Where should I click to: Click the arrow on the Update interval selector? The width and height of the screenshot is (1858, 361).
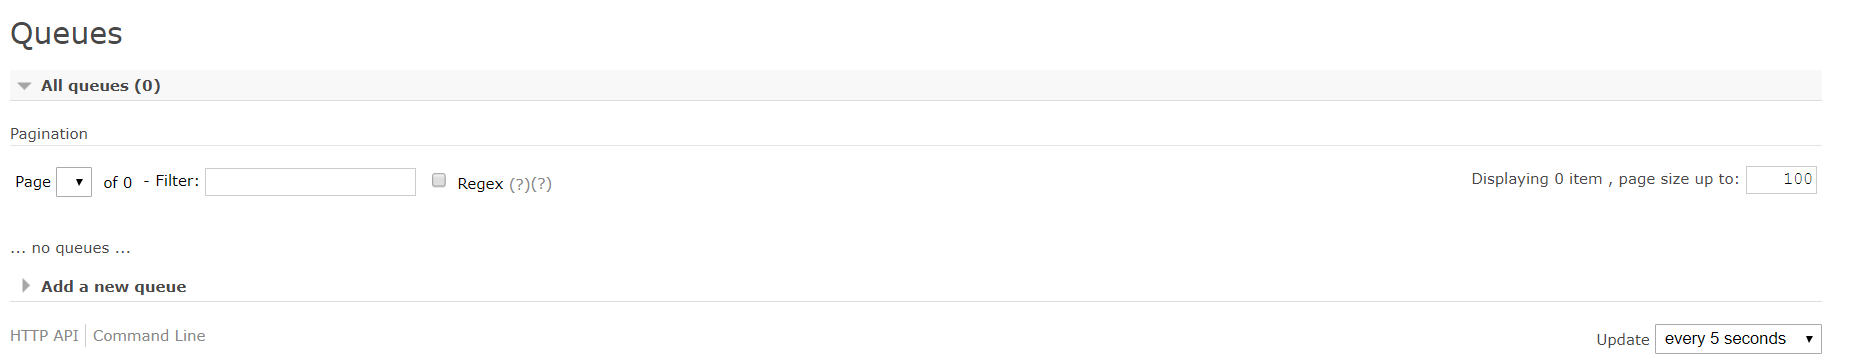pos(1809,339)
